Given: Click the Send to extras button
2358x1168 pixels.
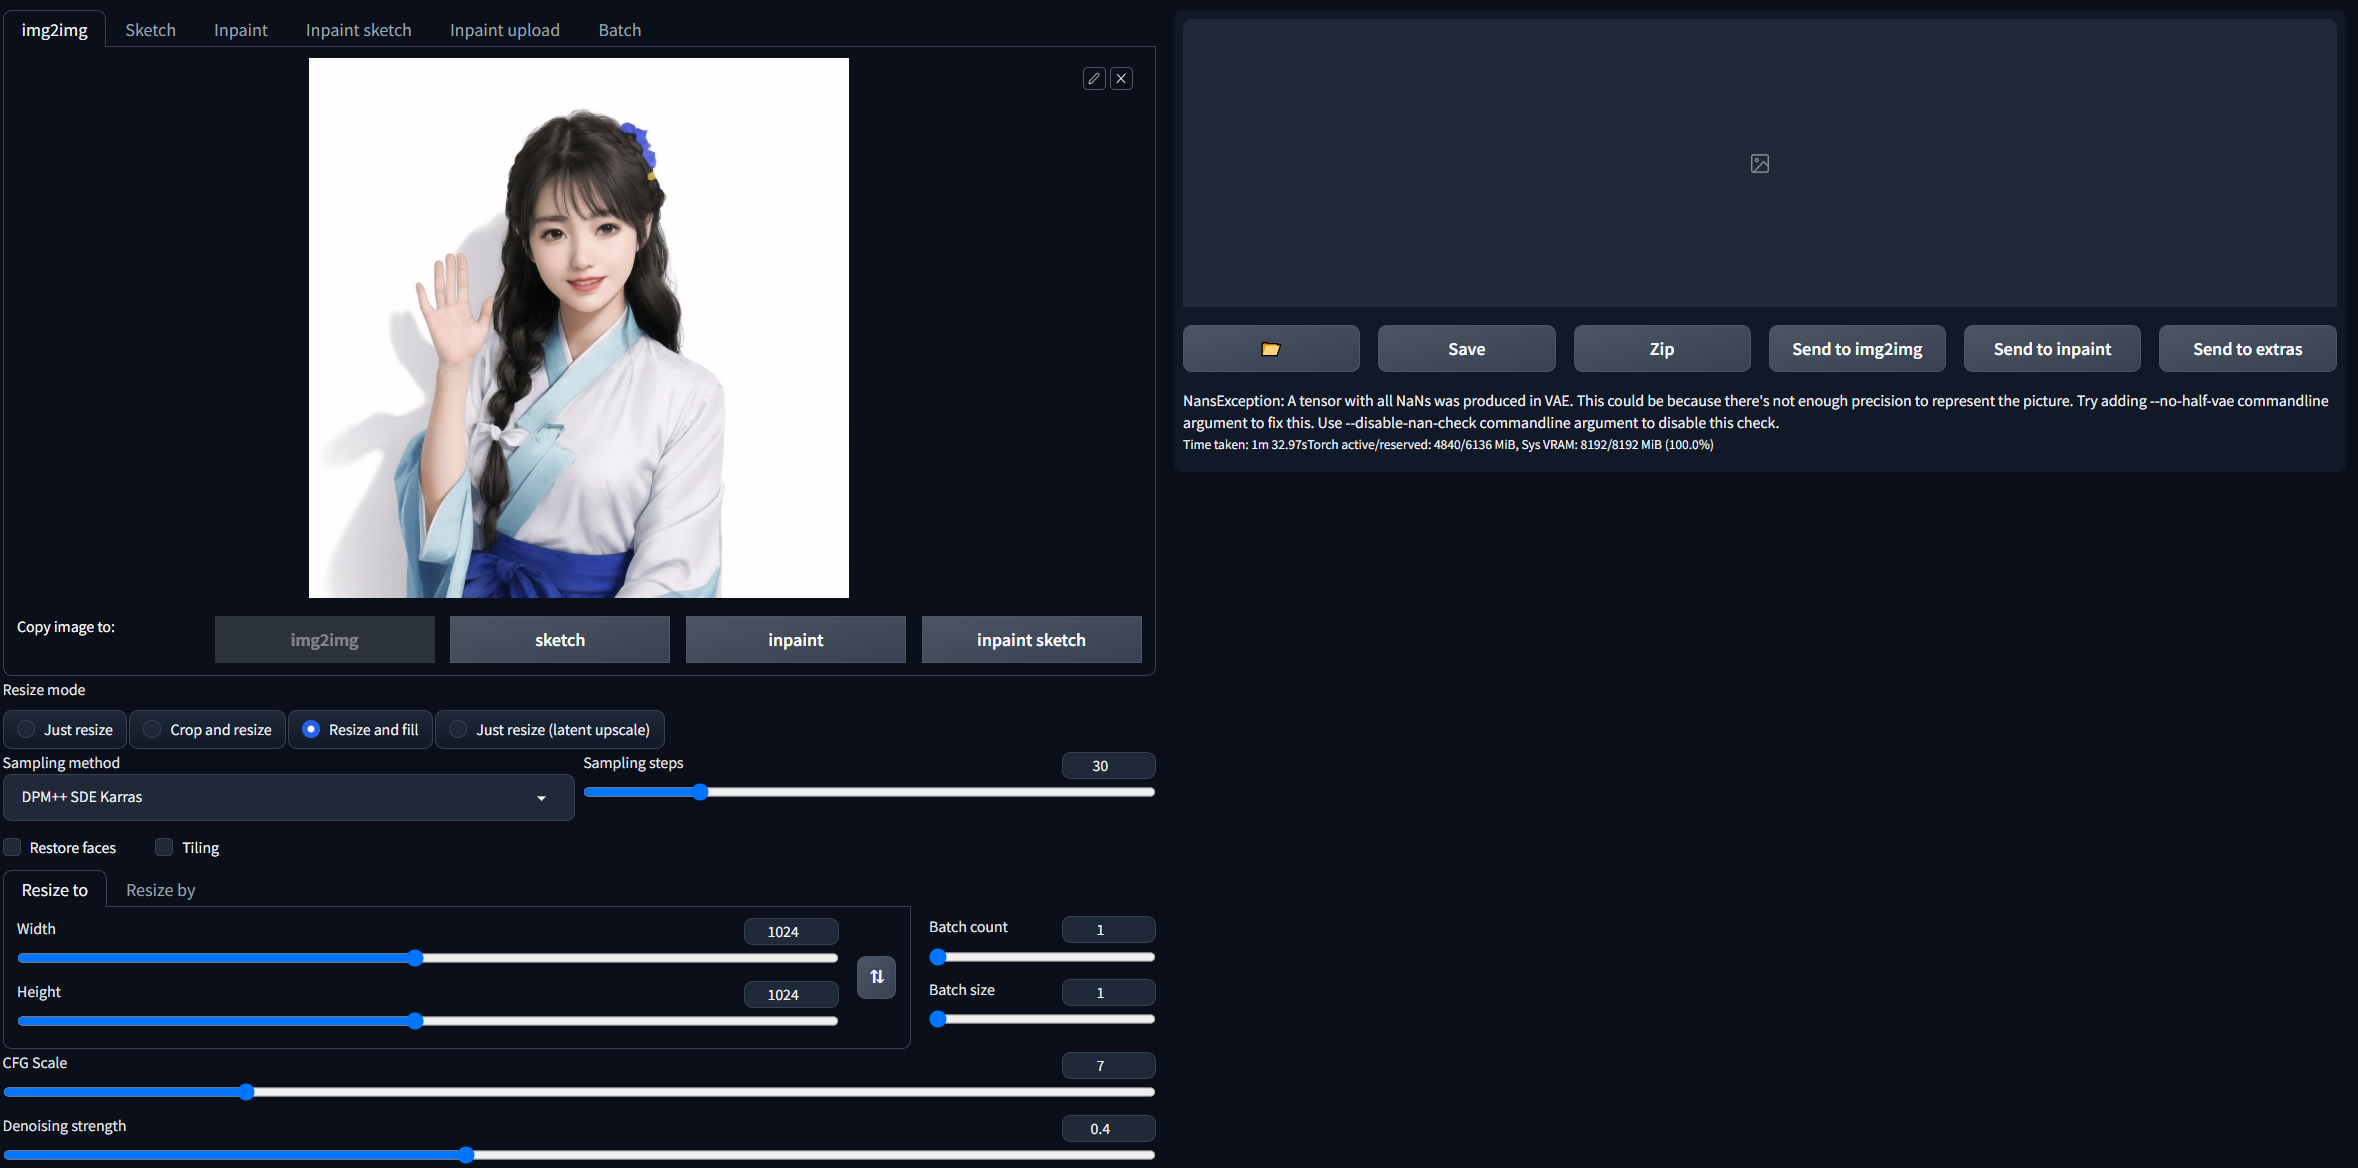Looking at the screenshot, I should coord(2246,349).
